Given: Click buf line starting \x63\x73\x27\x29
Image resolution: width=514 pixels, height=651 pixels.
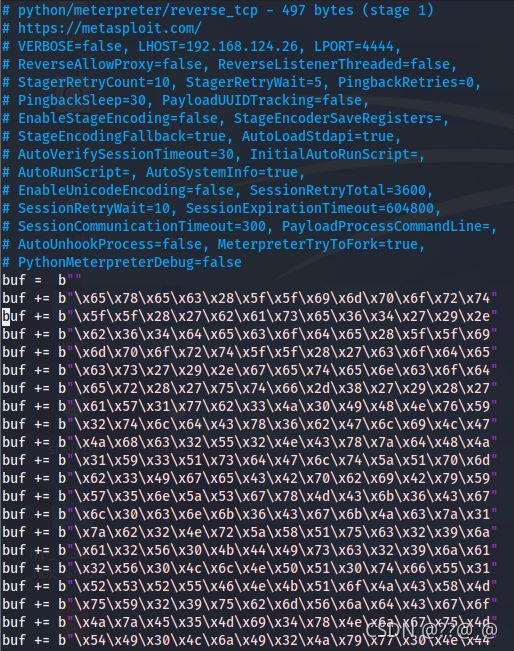Looking at the screenshot, I should (x=250, y=370).
